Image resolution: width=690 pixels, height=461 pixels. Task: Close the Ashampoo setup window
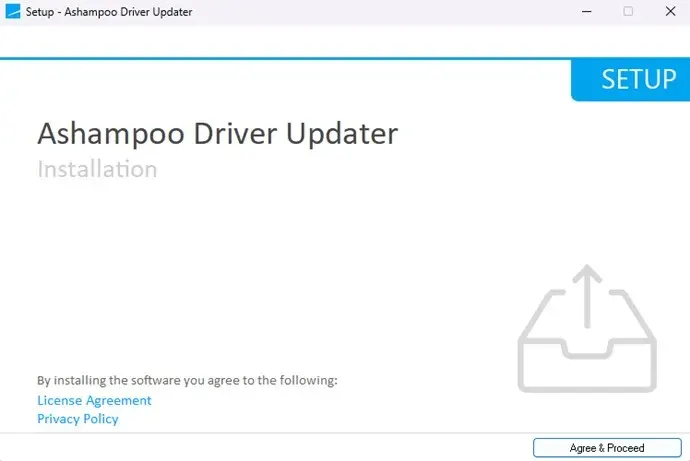670,11
